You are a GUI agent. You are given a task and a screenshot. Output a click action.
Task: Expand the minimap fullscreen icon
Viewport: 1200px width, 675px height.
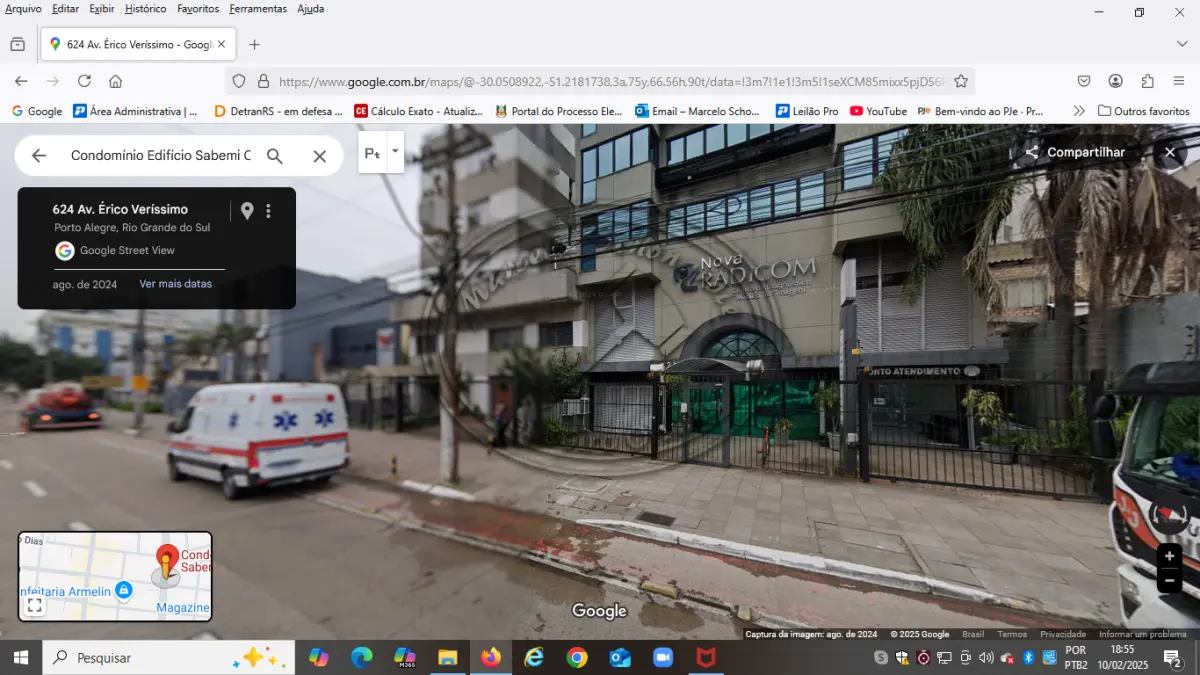pyautogui.click(x=34, y=605)
